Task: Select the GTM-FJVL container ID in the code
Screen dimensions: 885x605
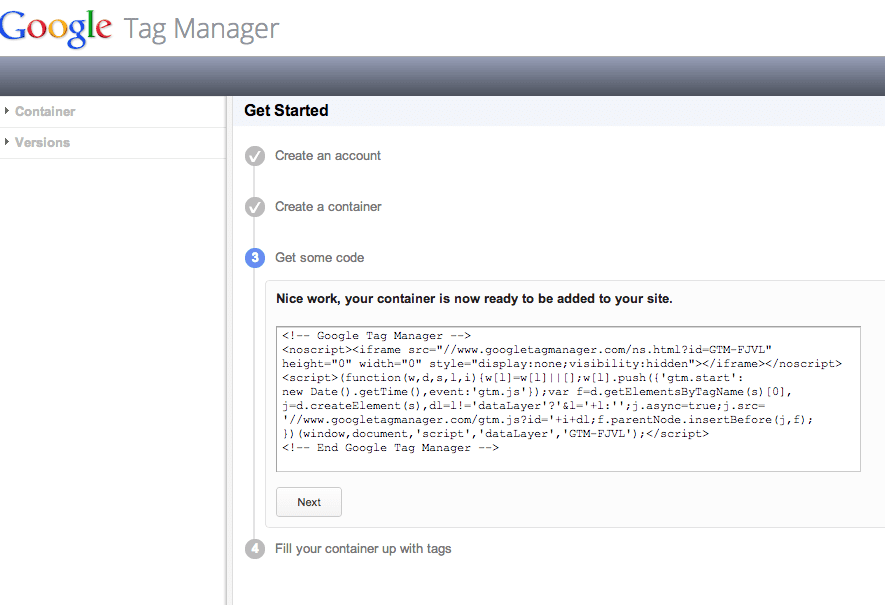Action: [x=739, y=348]
